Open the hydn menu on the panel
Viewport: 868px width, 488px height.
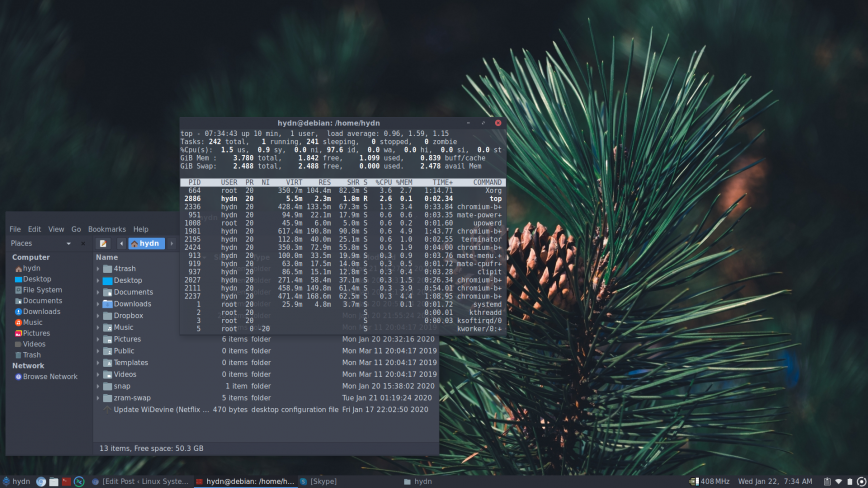[16, 481]
